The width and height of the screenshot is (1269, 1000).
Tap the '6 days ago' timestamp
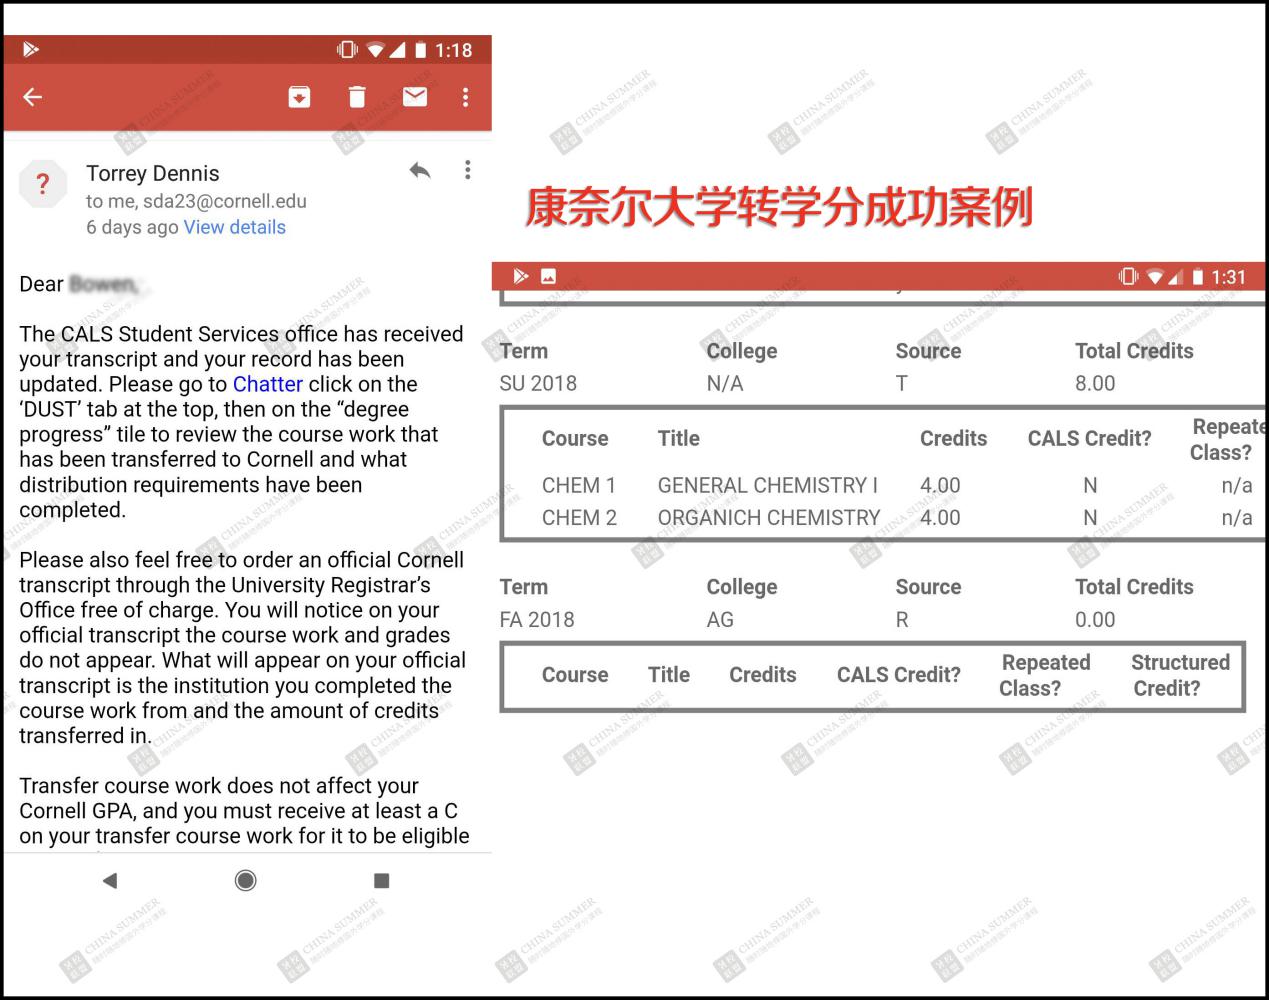pyautogui.click(x=132, y=227)
